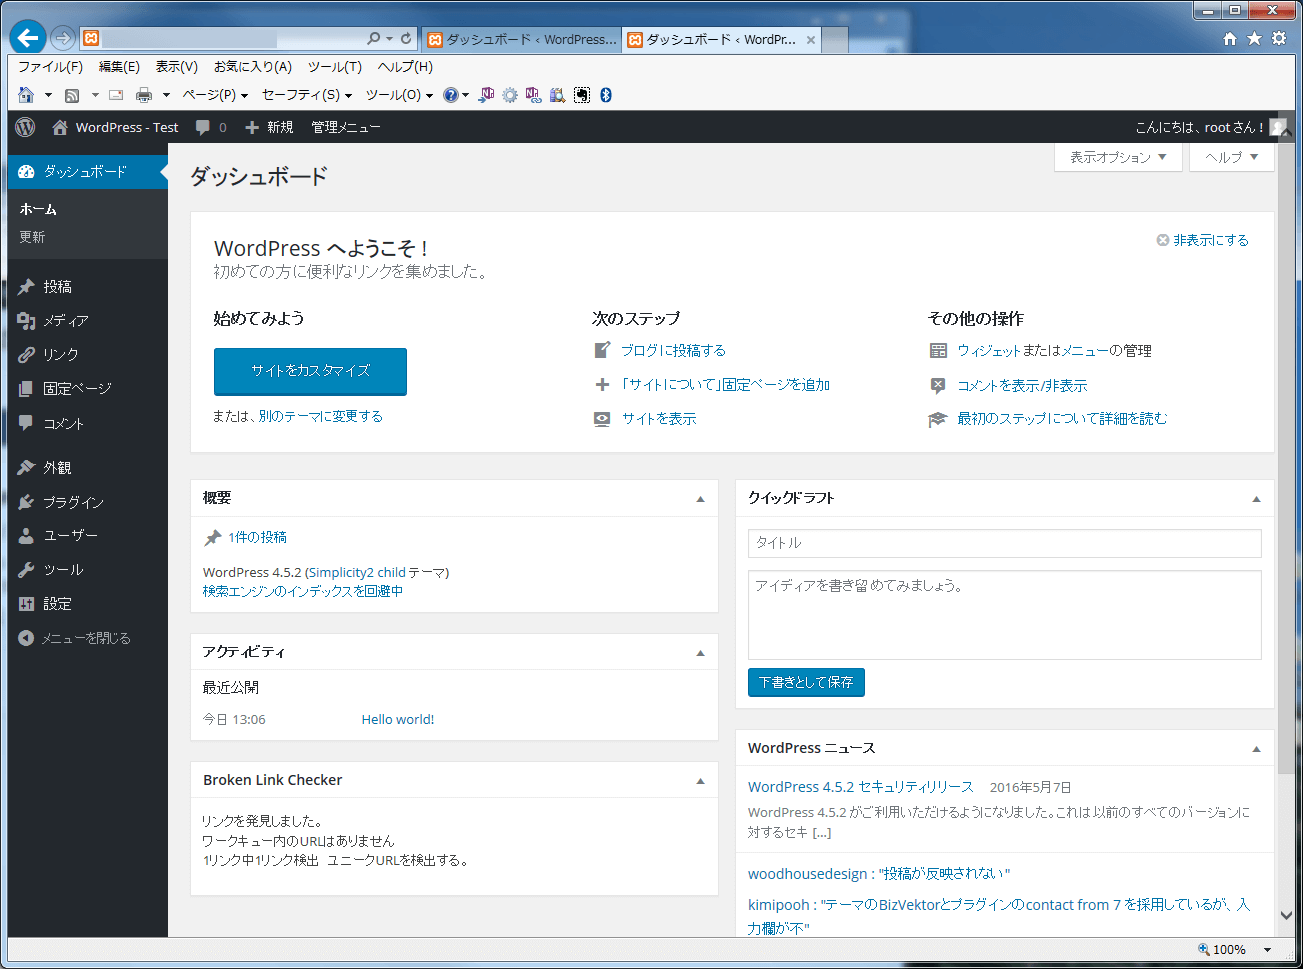This screenshot has width=1303, height=969.
Task: Collapse the 概要 widget panel
Action: click(x=700, y=498)
